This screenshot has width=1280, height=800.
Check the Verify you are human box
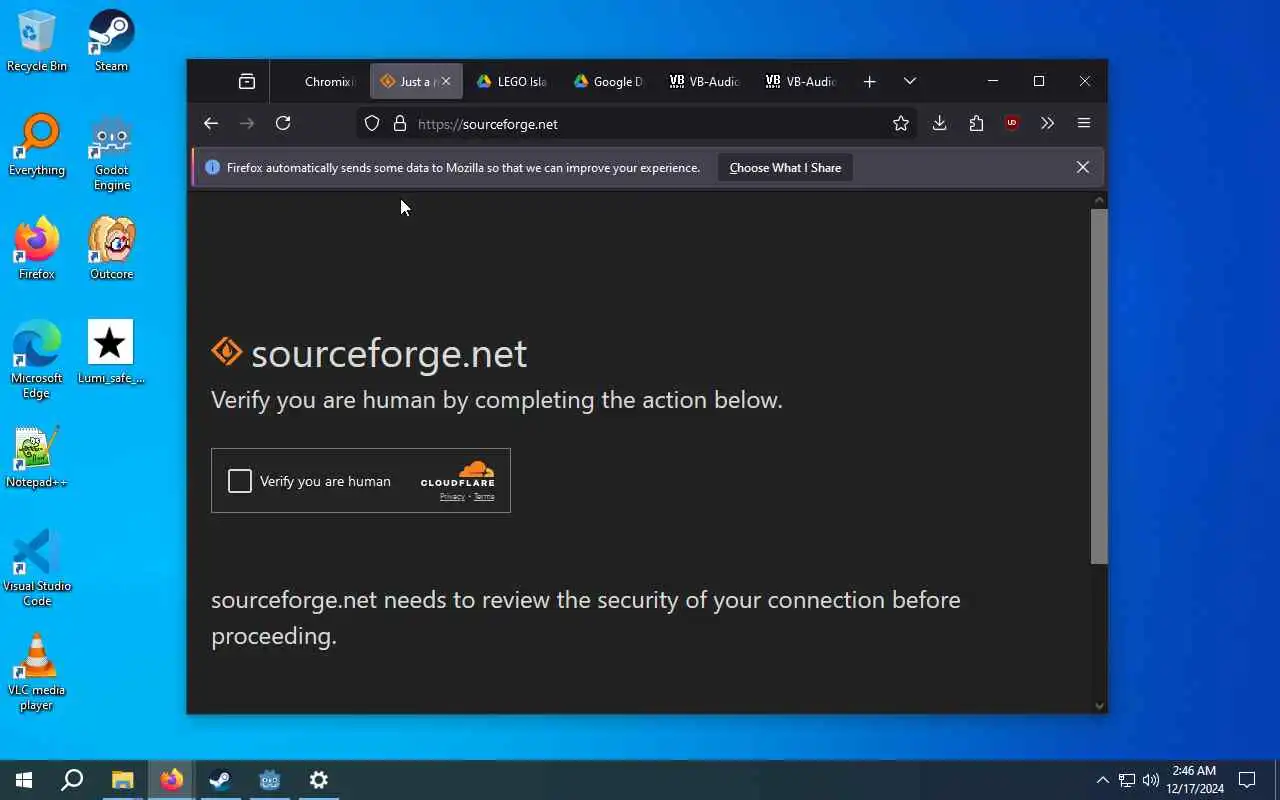tap(240, 481)
